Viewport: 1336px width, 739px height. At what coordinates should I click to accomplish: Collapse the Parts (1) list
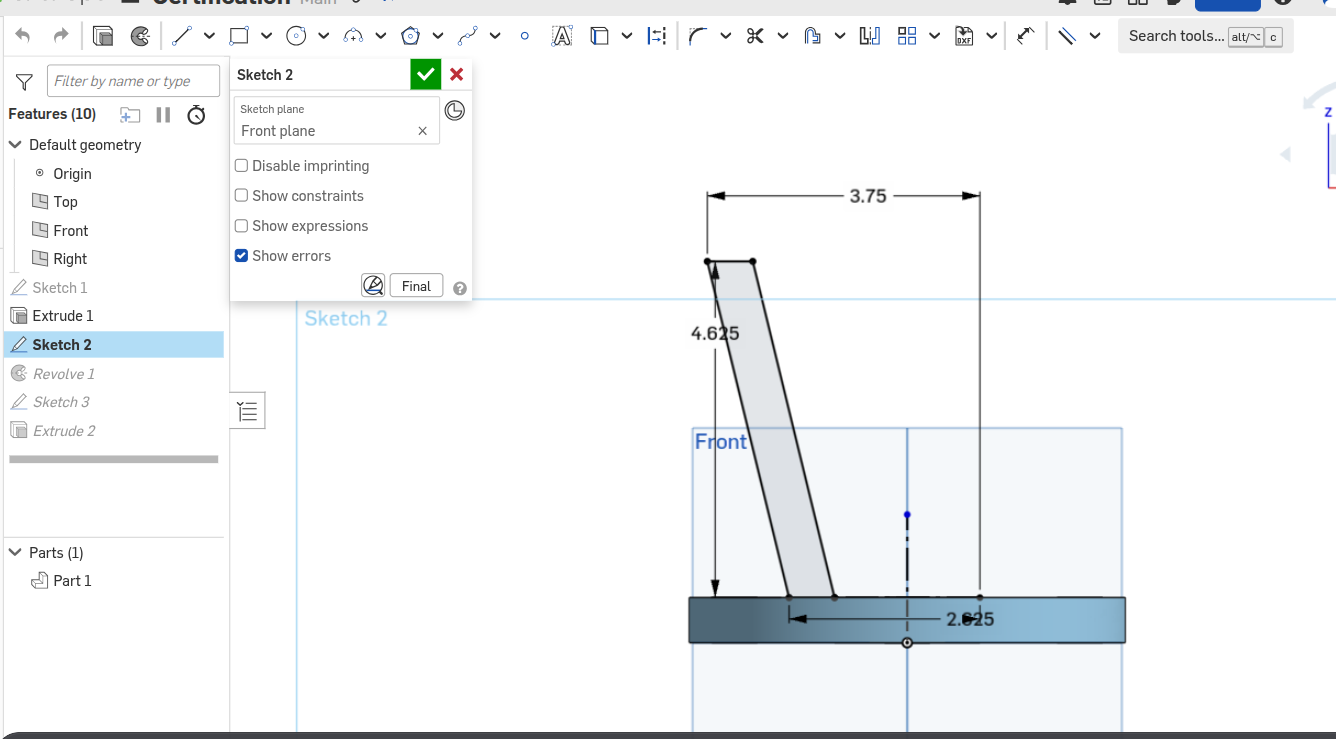[x=15, y=553]
